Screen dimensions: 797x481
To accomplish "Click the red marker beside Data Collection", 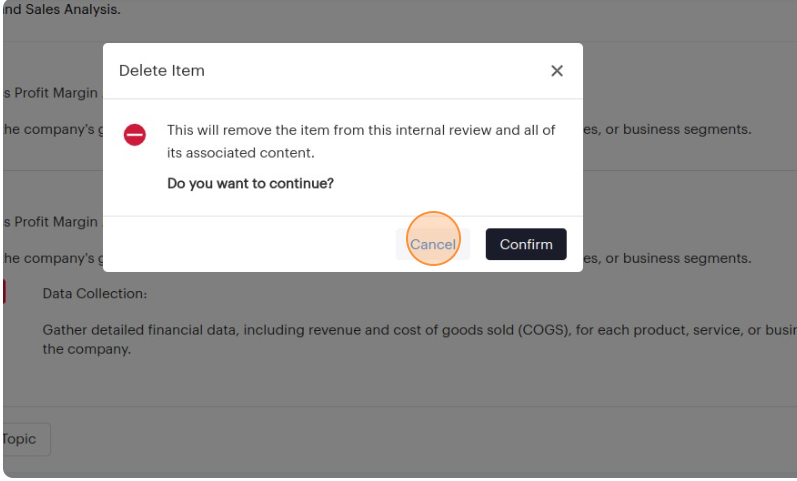I will click(x=3, y=291).
